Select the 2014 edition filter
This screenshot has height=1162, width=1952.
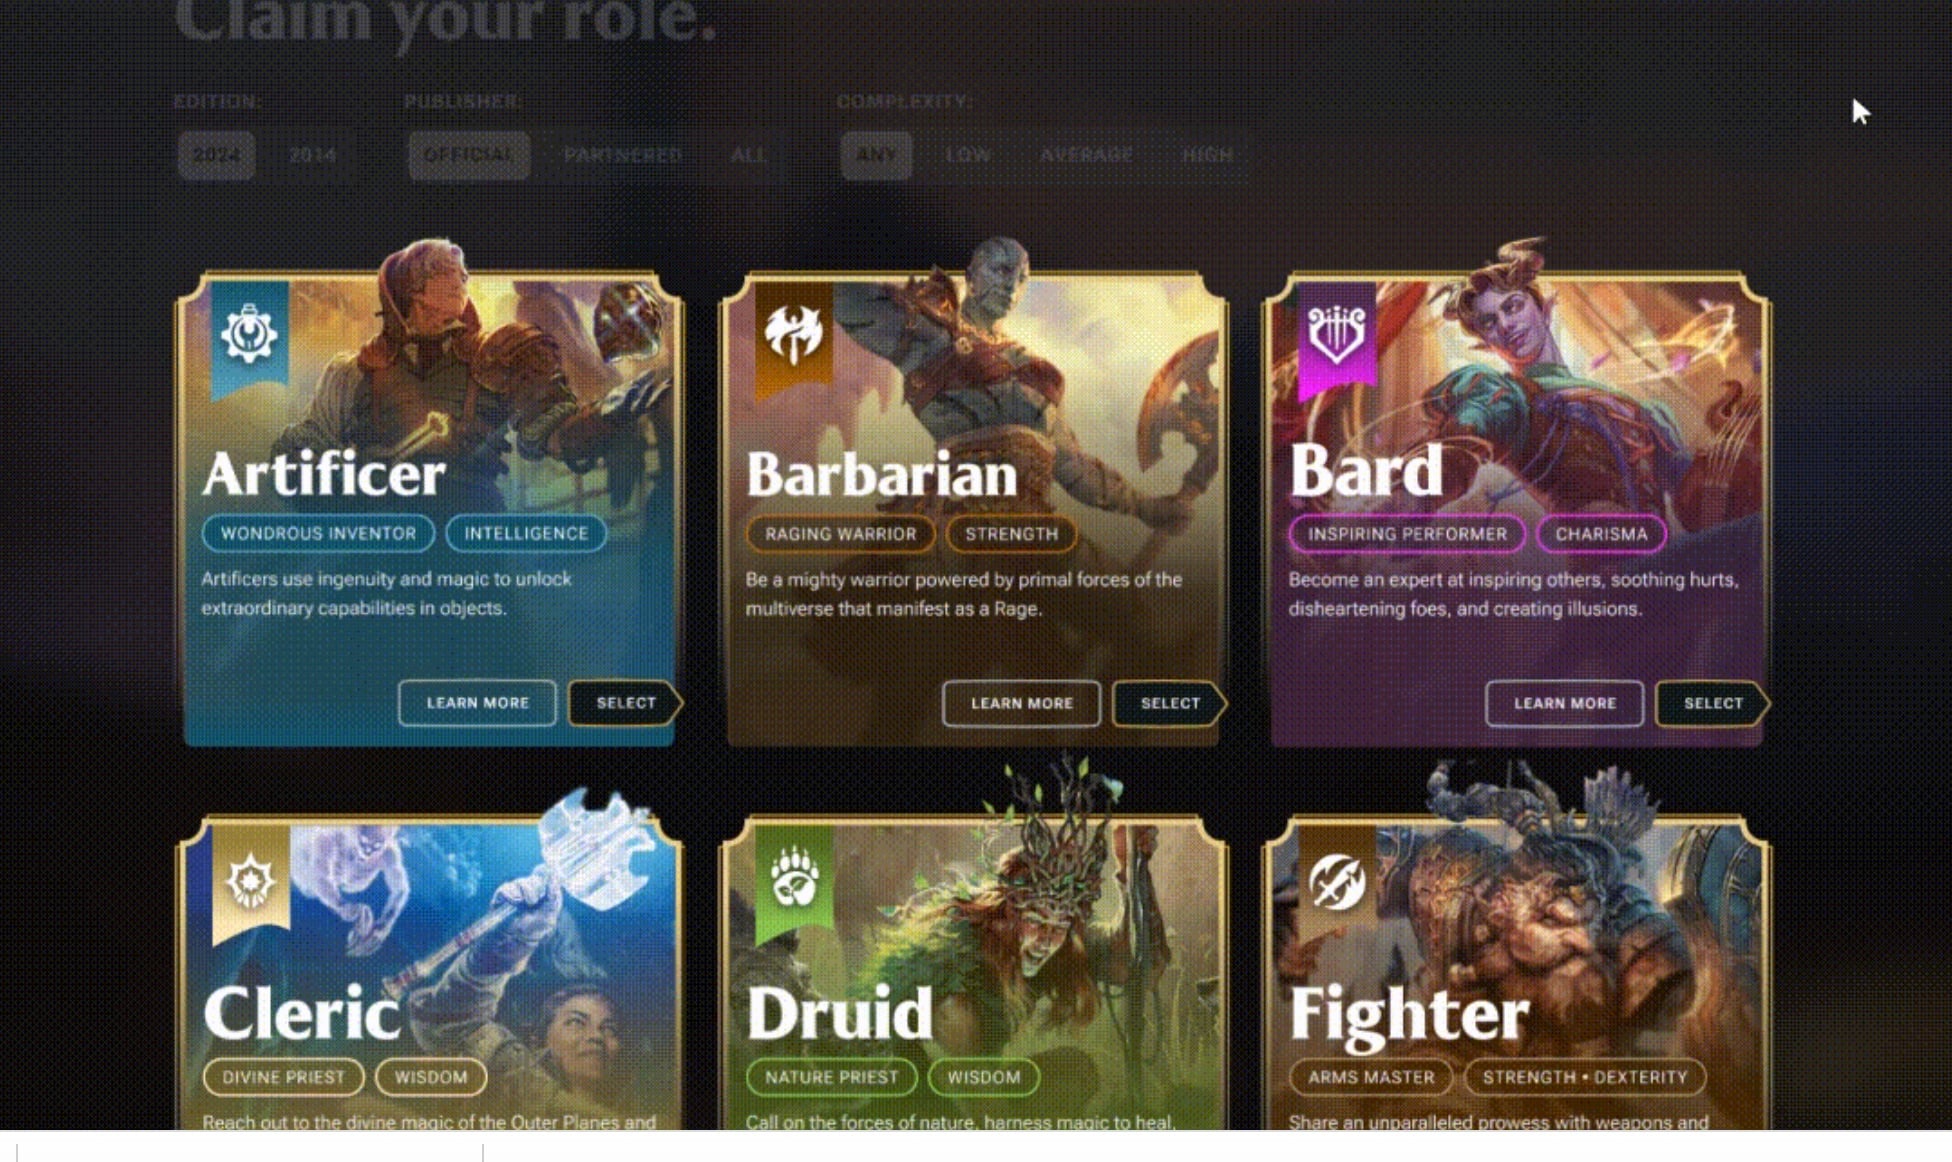[313, 156]
